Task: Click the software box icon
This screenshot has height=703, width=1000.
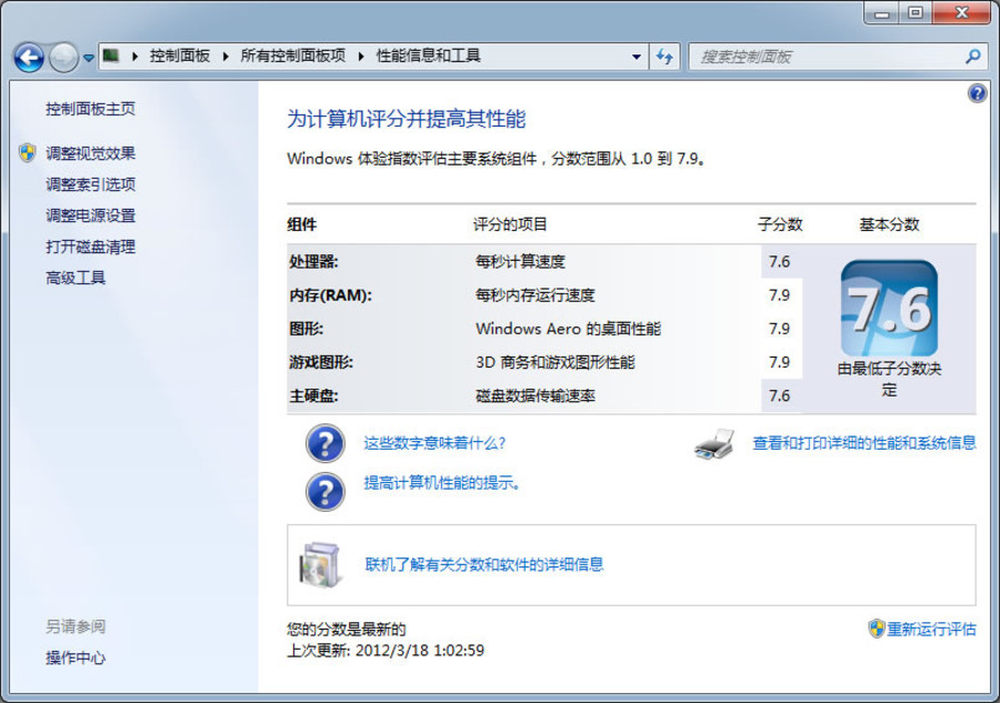Action: pos(320,565)
